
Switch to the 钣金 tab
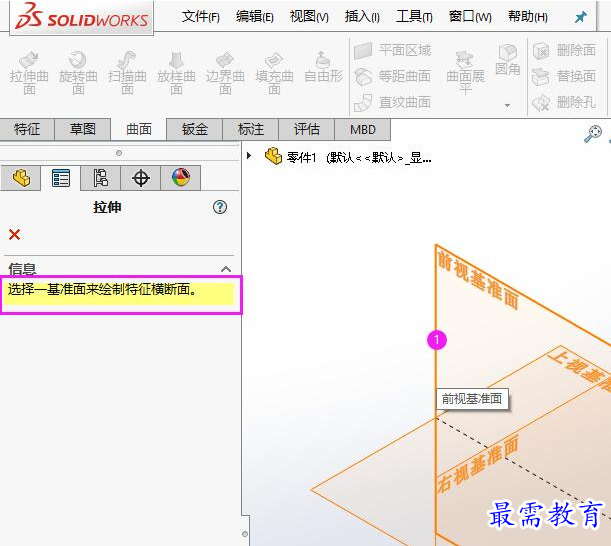click(x=194, y=129)
